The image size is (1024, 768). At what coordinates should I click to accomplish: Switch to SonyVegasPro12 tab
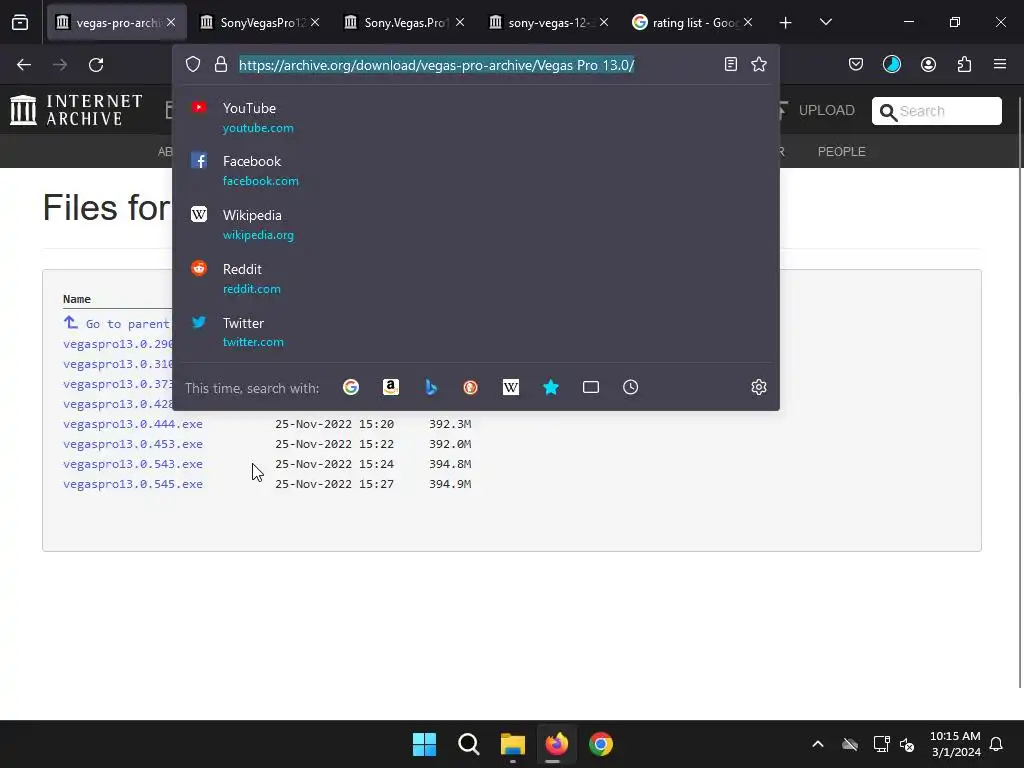tap(259, 23)
